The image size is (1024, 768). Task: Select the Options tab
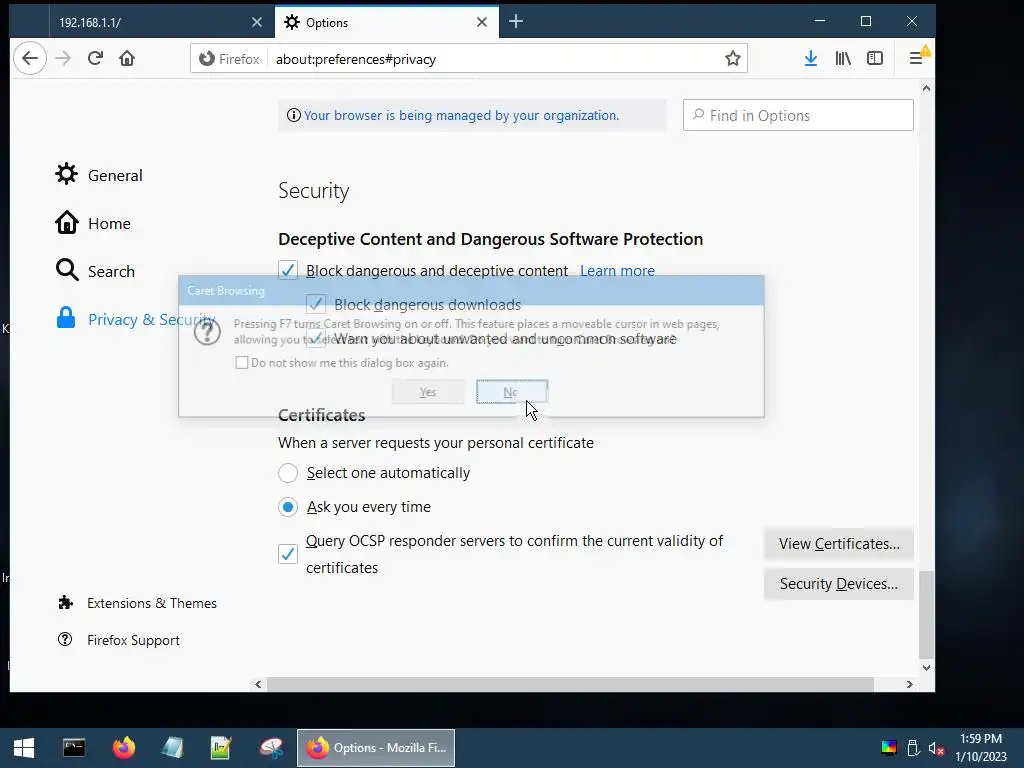tap(387, 22)
